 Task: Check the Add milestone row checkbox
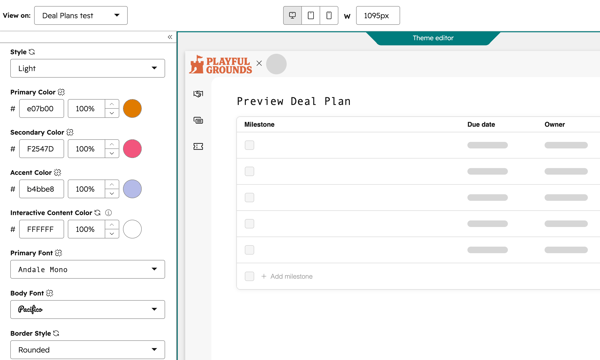tap(249, 276)
